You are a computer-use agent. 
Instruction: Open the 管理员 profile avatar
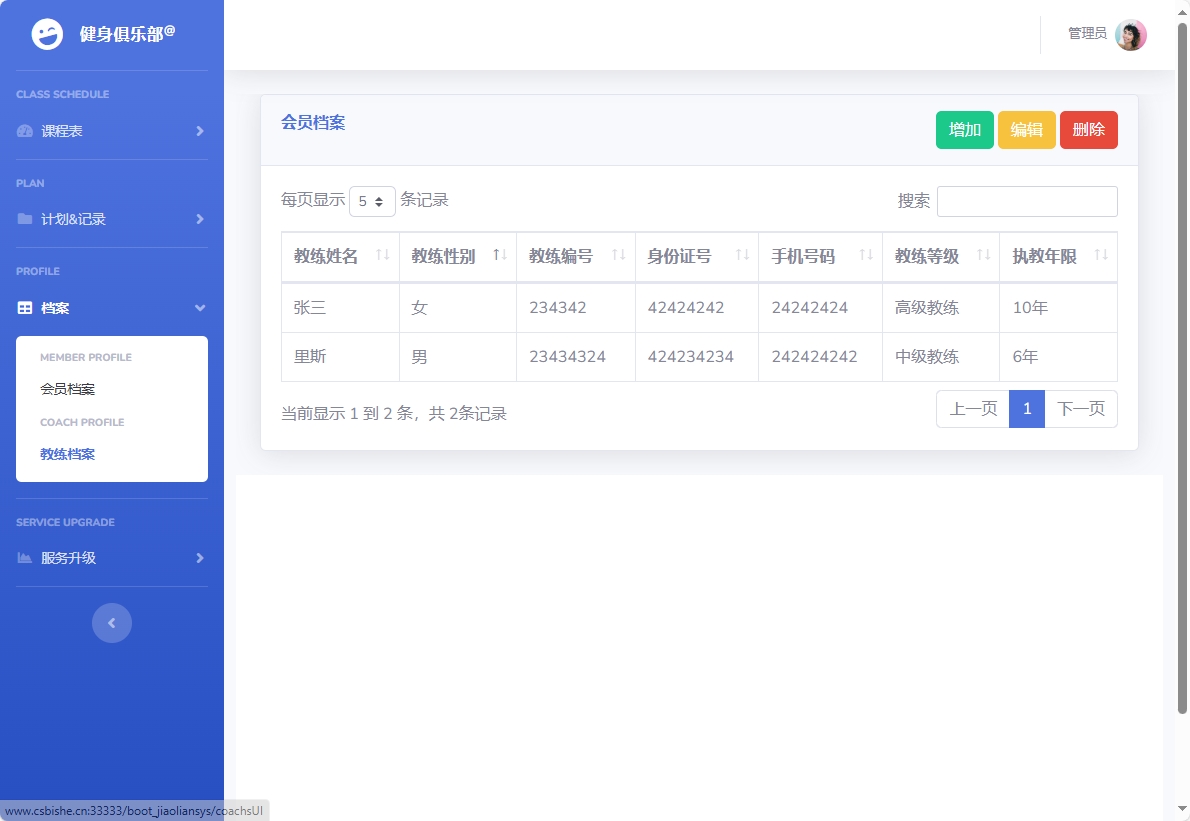1130,34
